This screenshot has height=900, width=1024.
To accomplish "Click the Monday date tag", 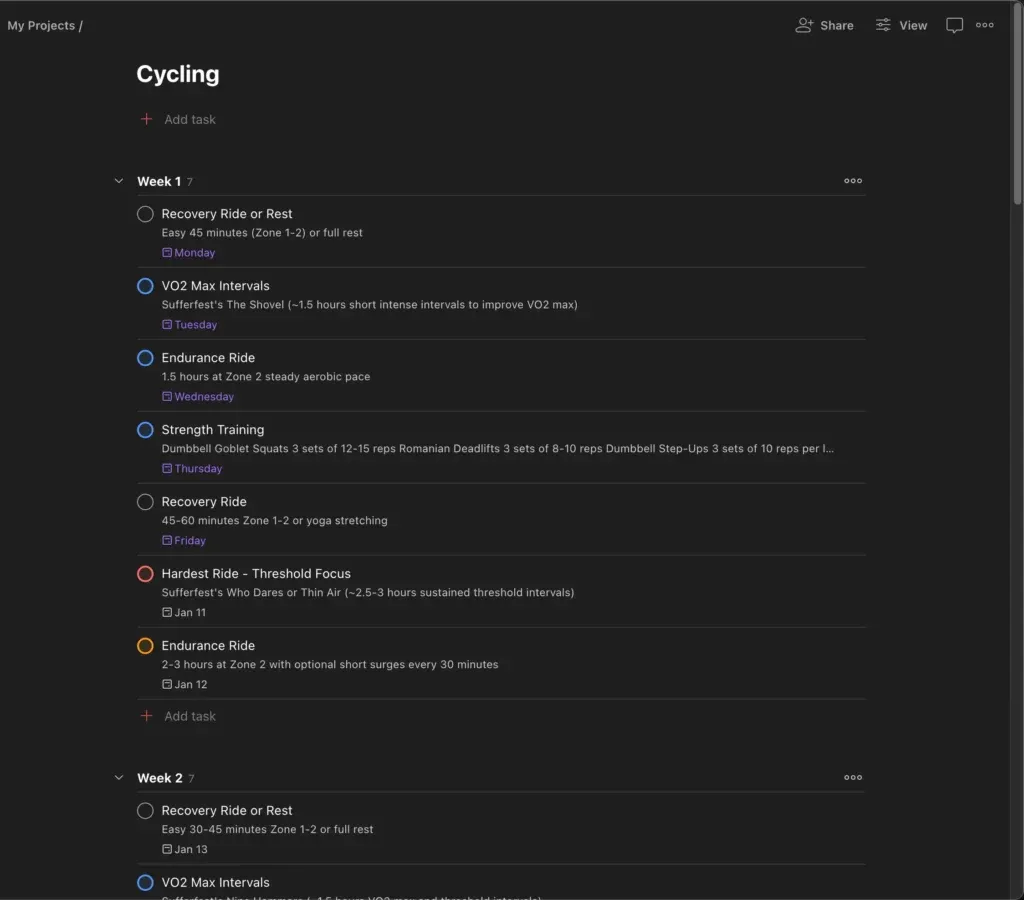I will pos(188,253).
